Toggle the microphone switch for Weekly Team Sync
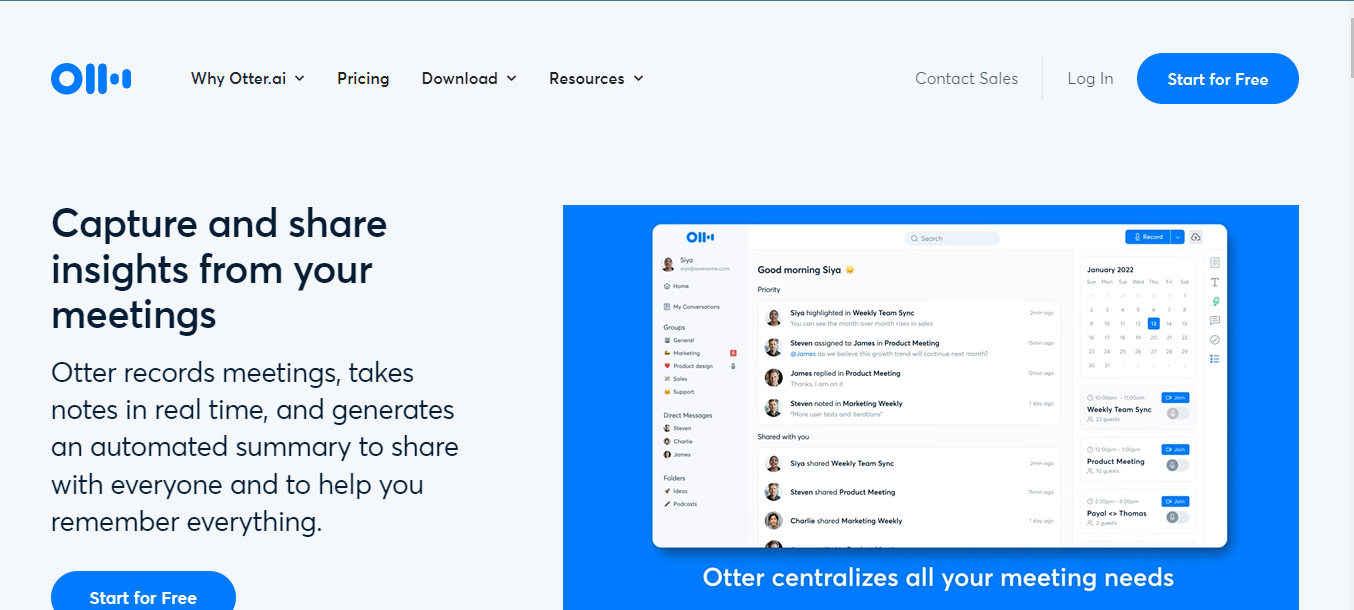The width and height of the screenshot is (1354, 610). (1178, 413)
